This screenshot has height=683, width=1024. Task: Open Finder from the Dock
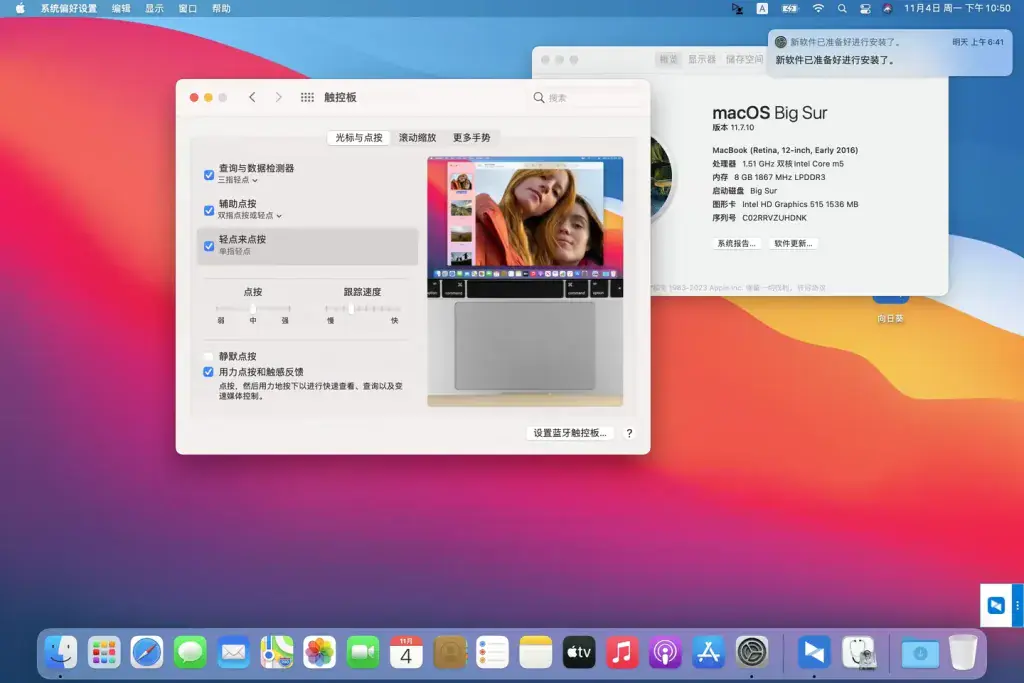[61, 652]
